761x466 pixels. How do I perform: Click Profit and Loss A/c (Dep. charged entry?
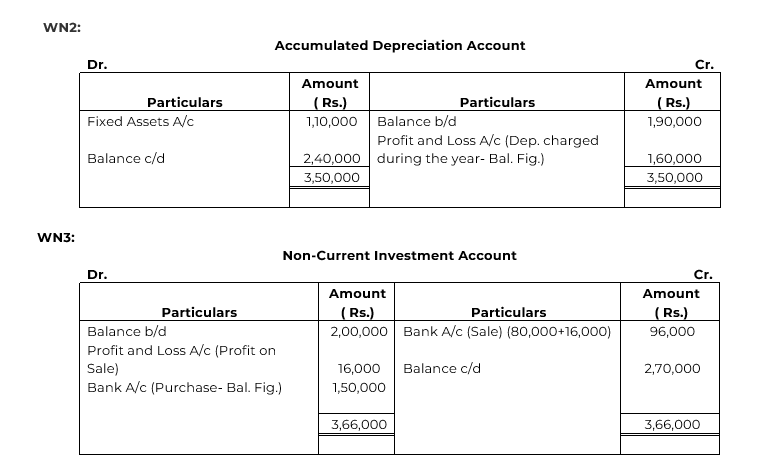pos(488,140)
